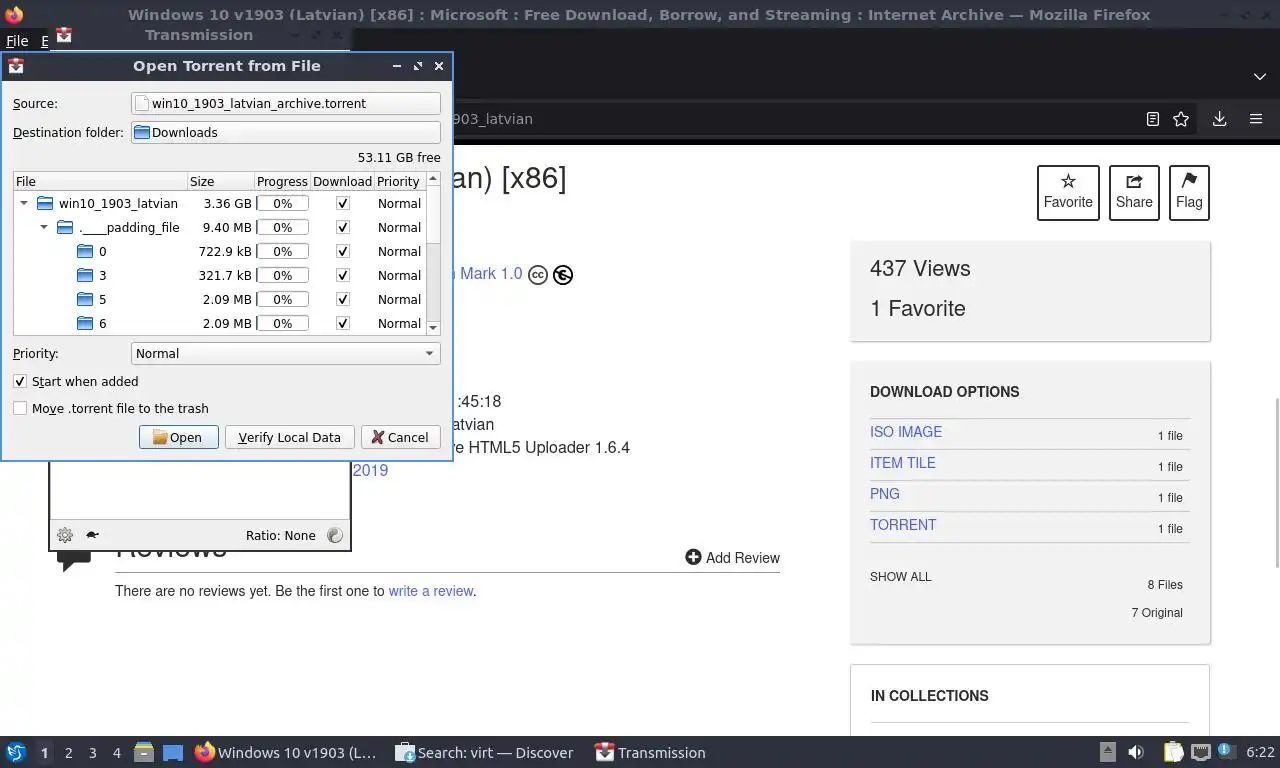Switch to Transmission taskbar entry
The image size is (1280, 768).
(651, 753)
